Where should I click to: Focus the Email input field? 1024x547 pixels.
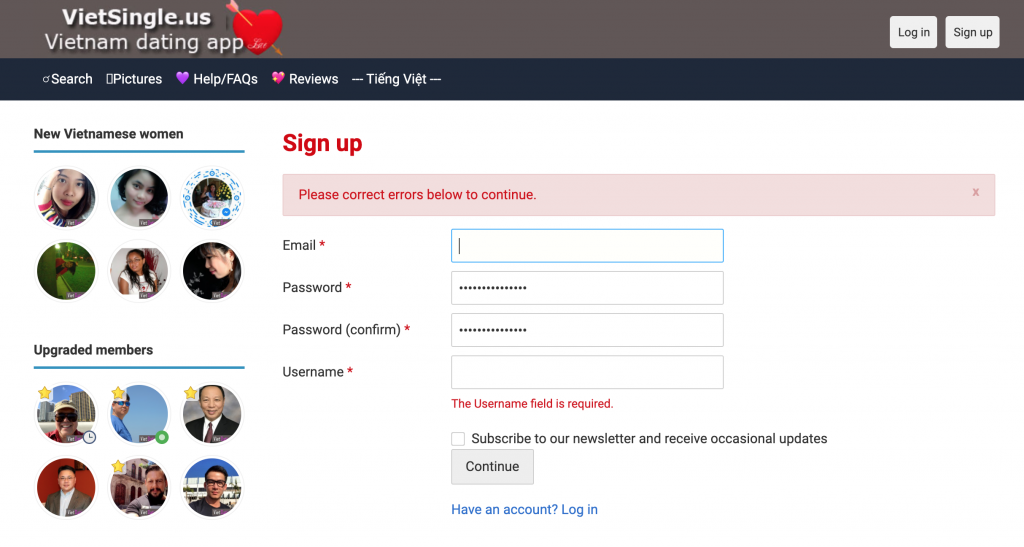pyautogui.click(x=587, y=246)
